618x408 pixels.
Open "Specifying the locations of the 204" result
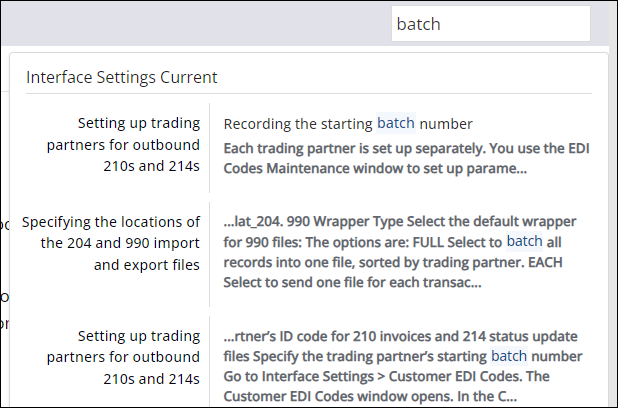(111, 242)
